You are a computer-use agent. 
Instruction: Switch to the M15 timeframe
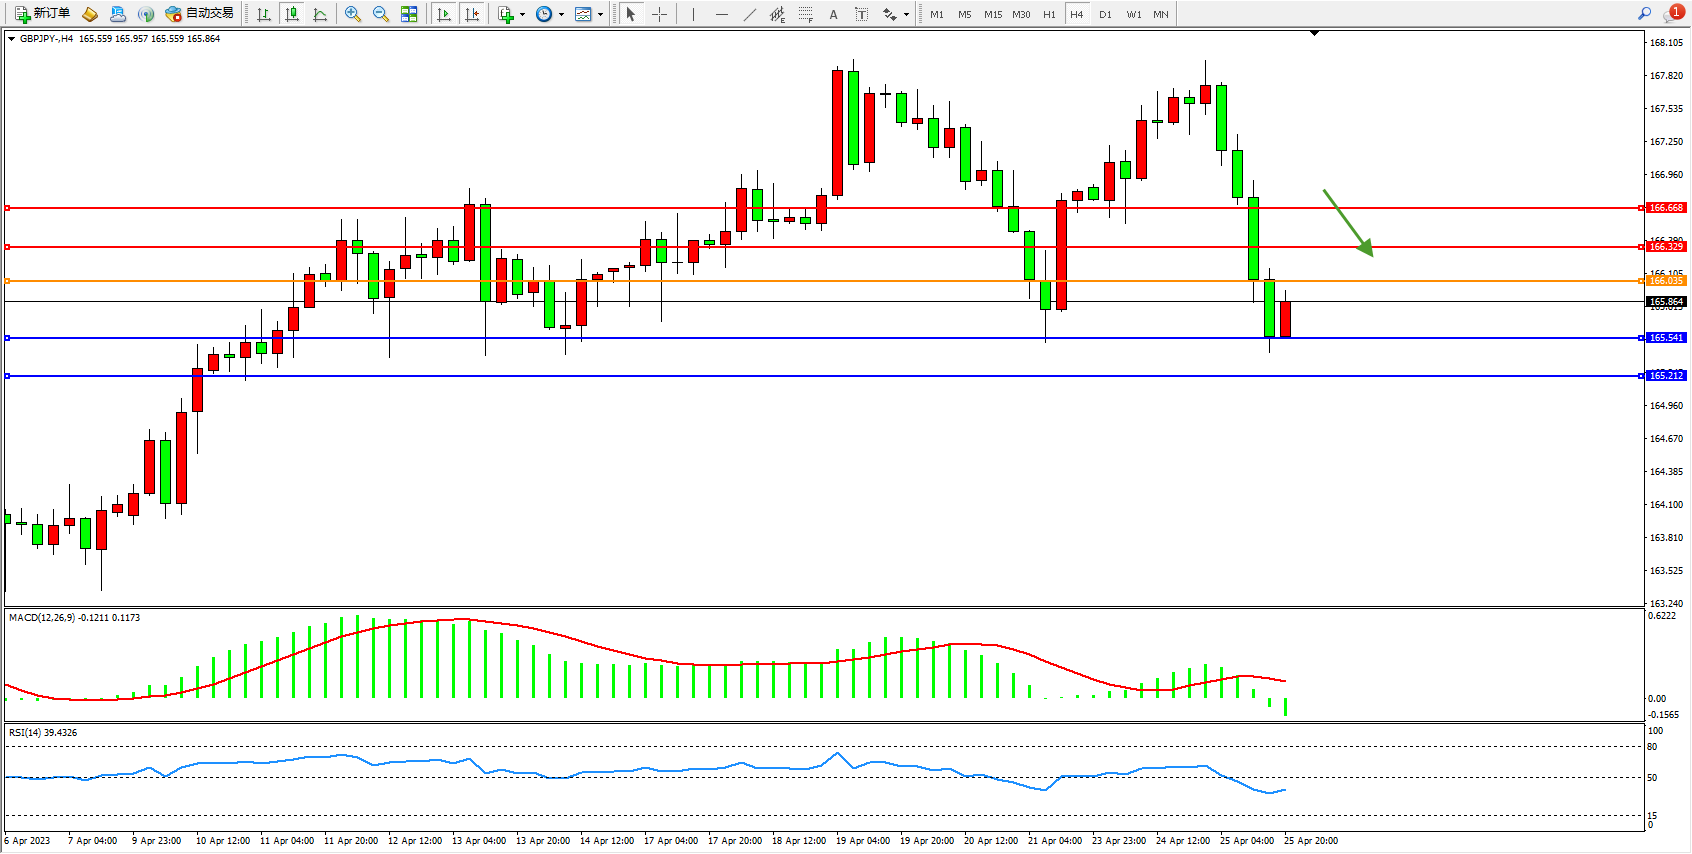click(992, 14)
